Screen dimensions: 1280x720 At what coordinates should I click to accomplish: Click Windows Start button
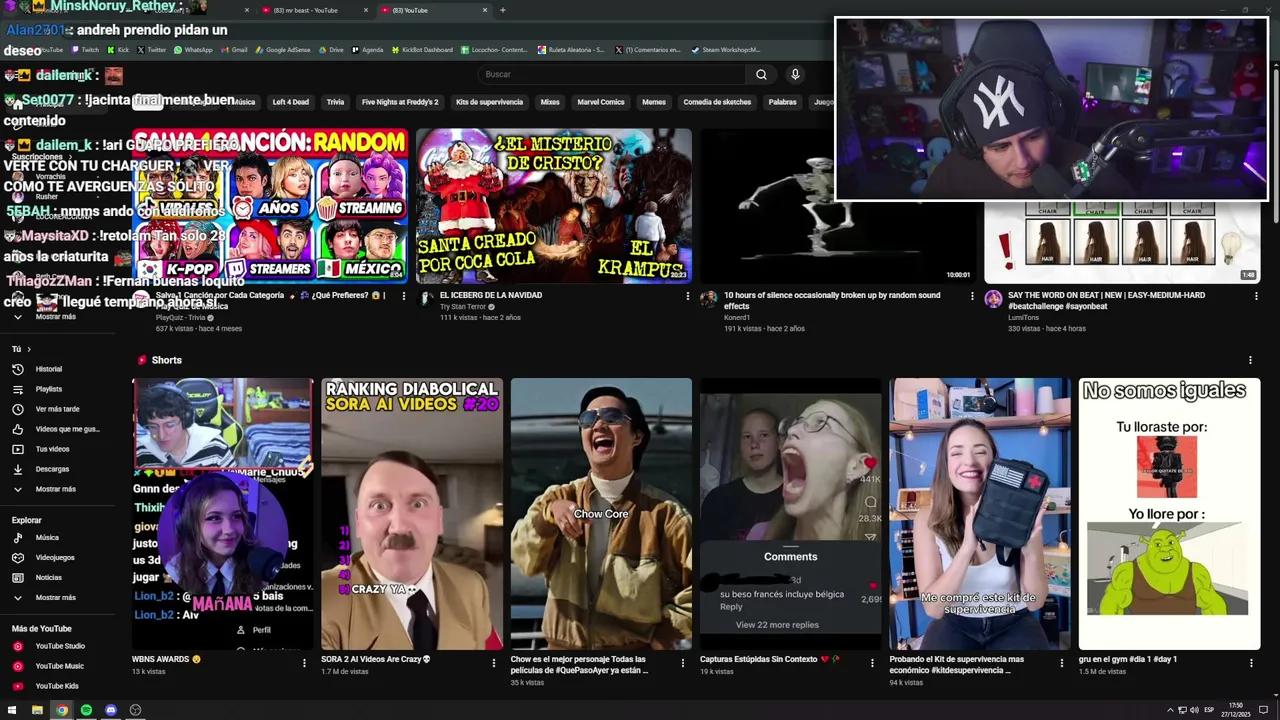coord(12,710)
